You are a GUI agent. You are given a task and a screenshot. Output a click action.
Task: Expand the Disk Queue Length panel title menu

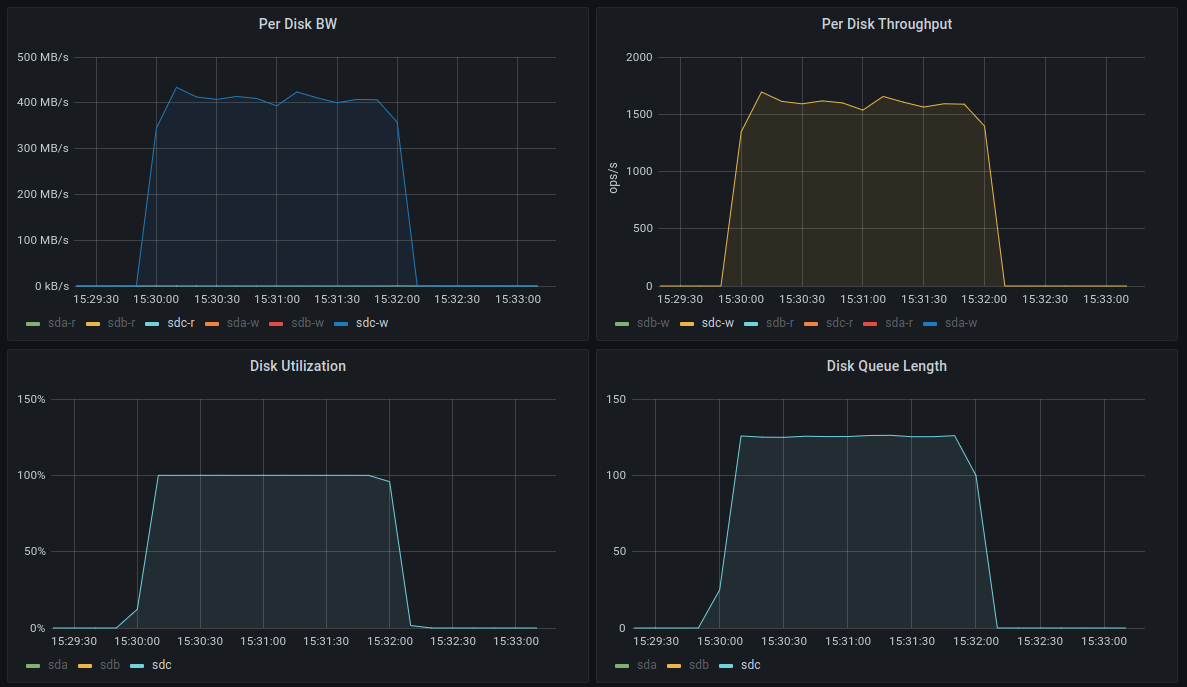tap(886, 366)
